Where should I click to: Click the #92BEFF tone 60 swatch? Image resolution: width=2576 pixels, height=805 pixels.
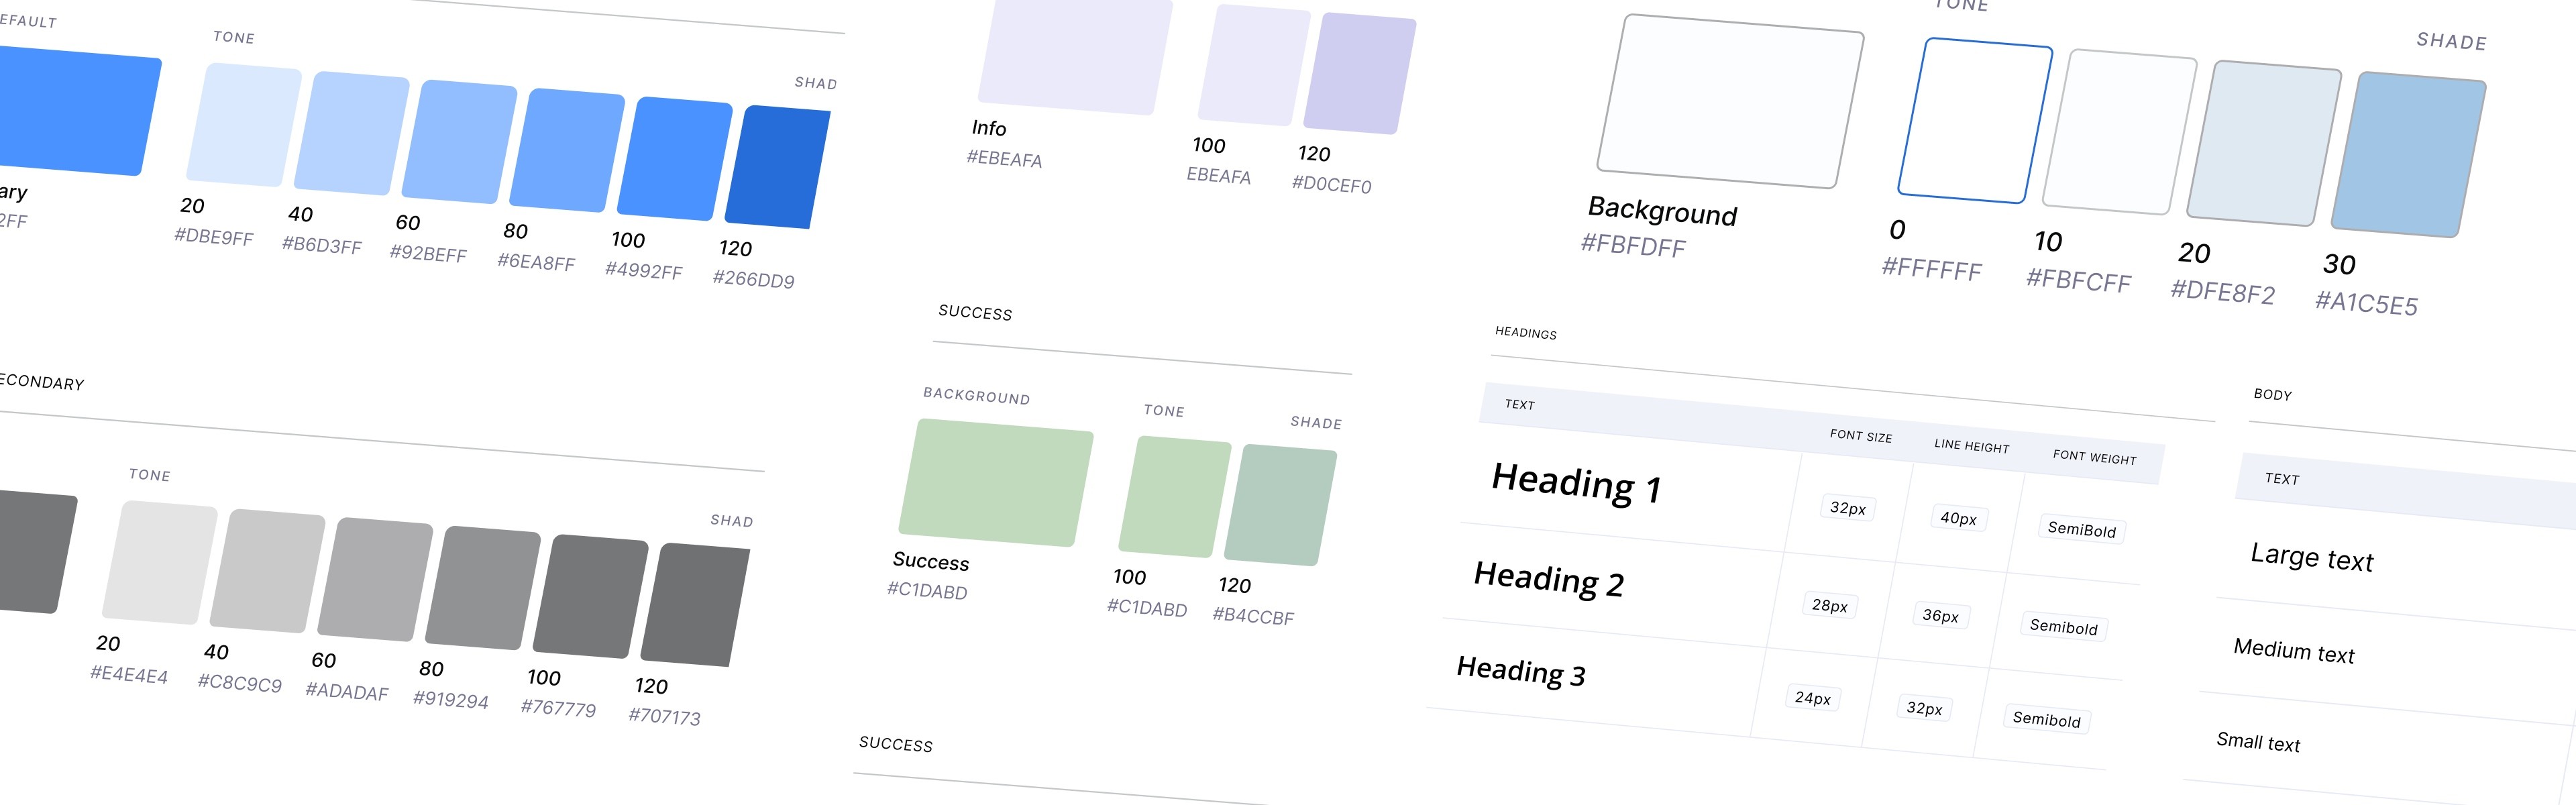click(x=459, y=142)
